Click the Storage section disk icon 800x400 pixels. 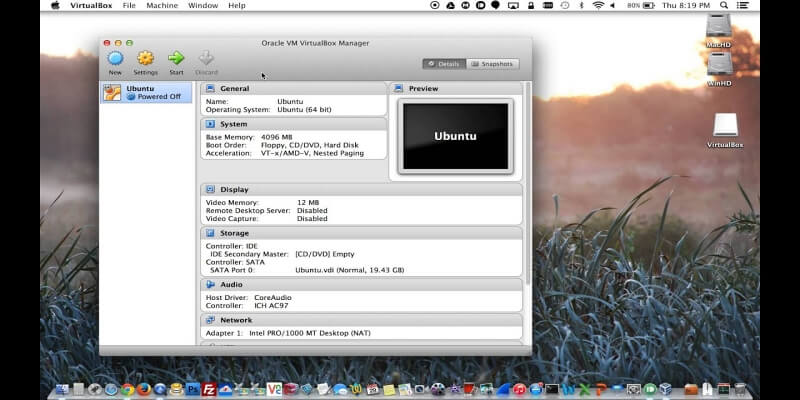pos(210,233)
